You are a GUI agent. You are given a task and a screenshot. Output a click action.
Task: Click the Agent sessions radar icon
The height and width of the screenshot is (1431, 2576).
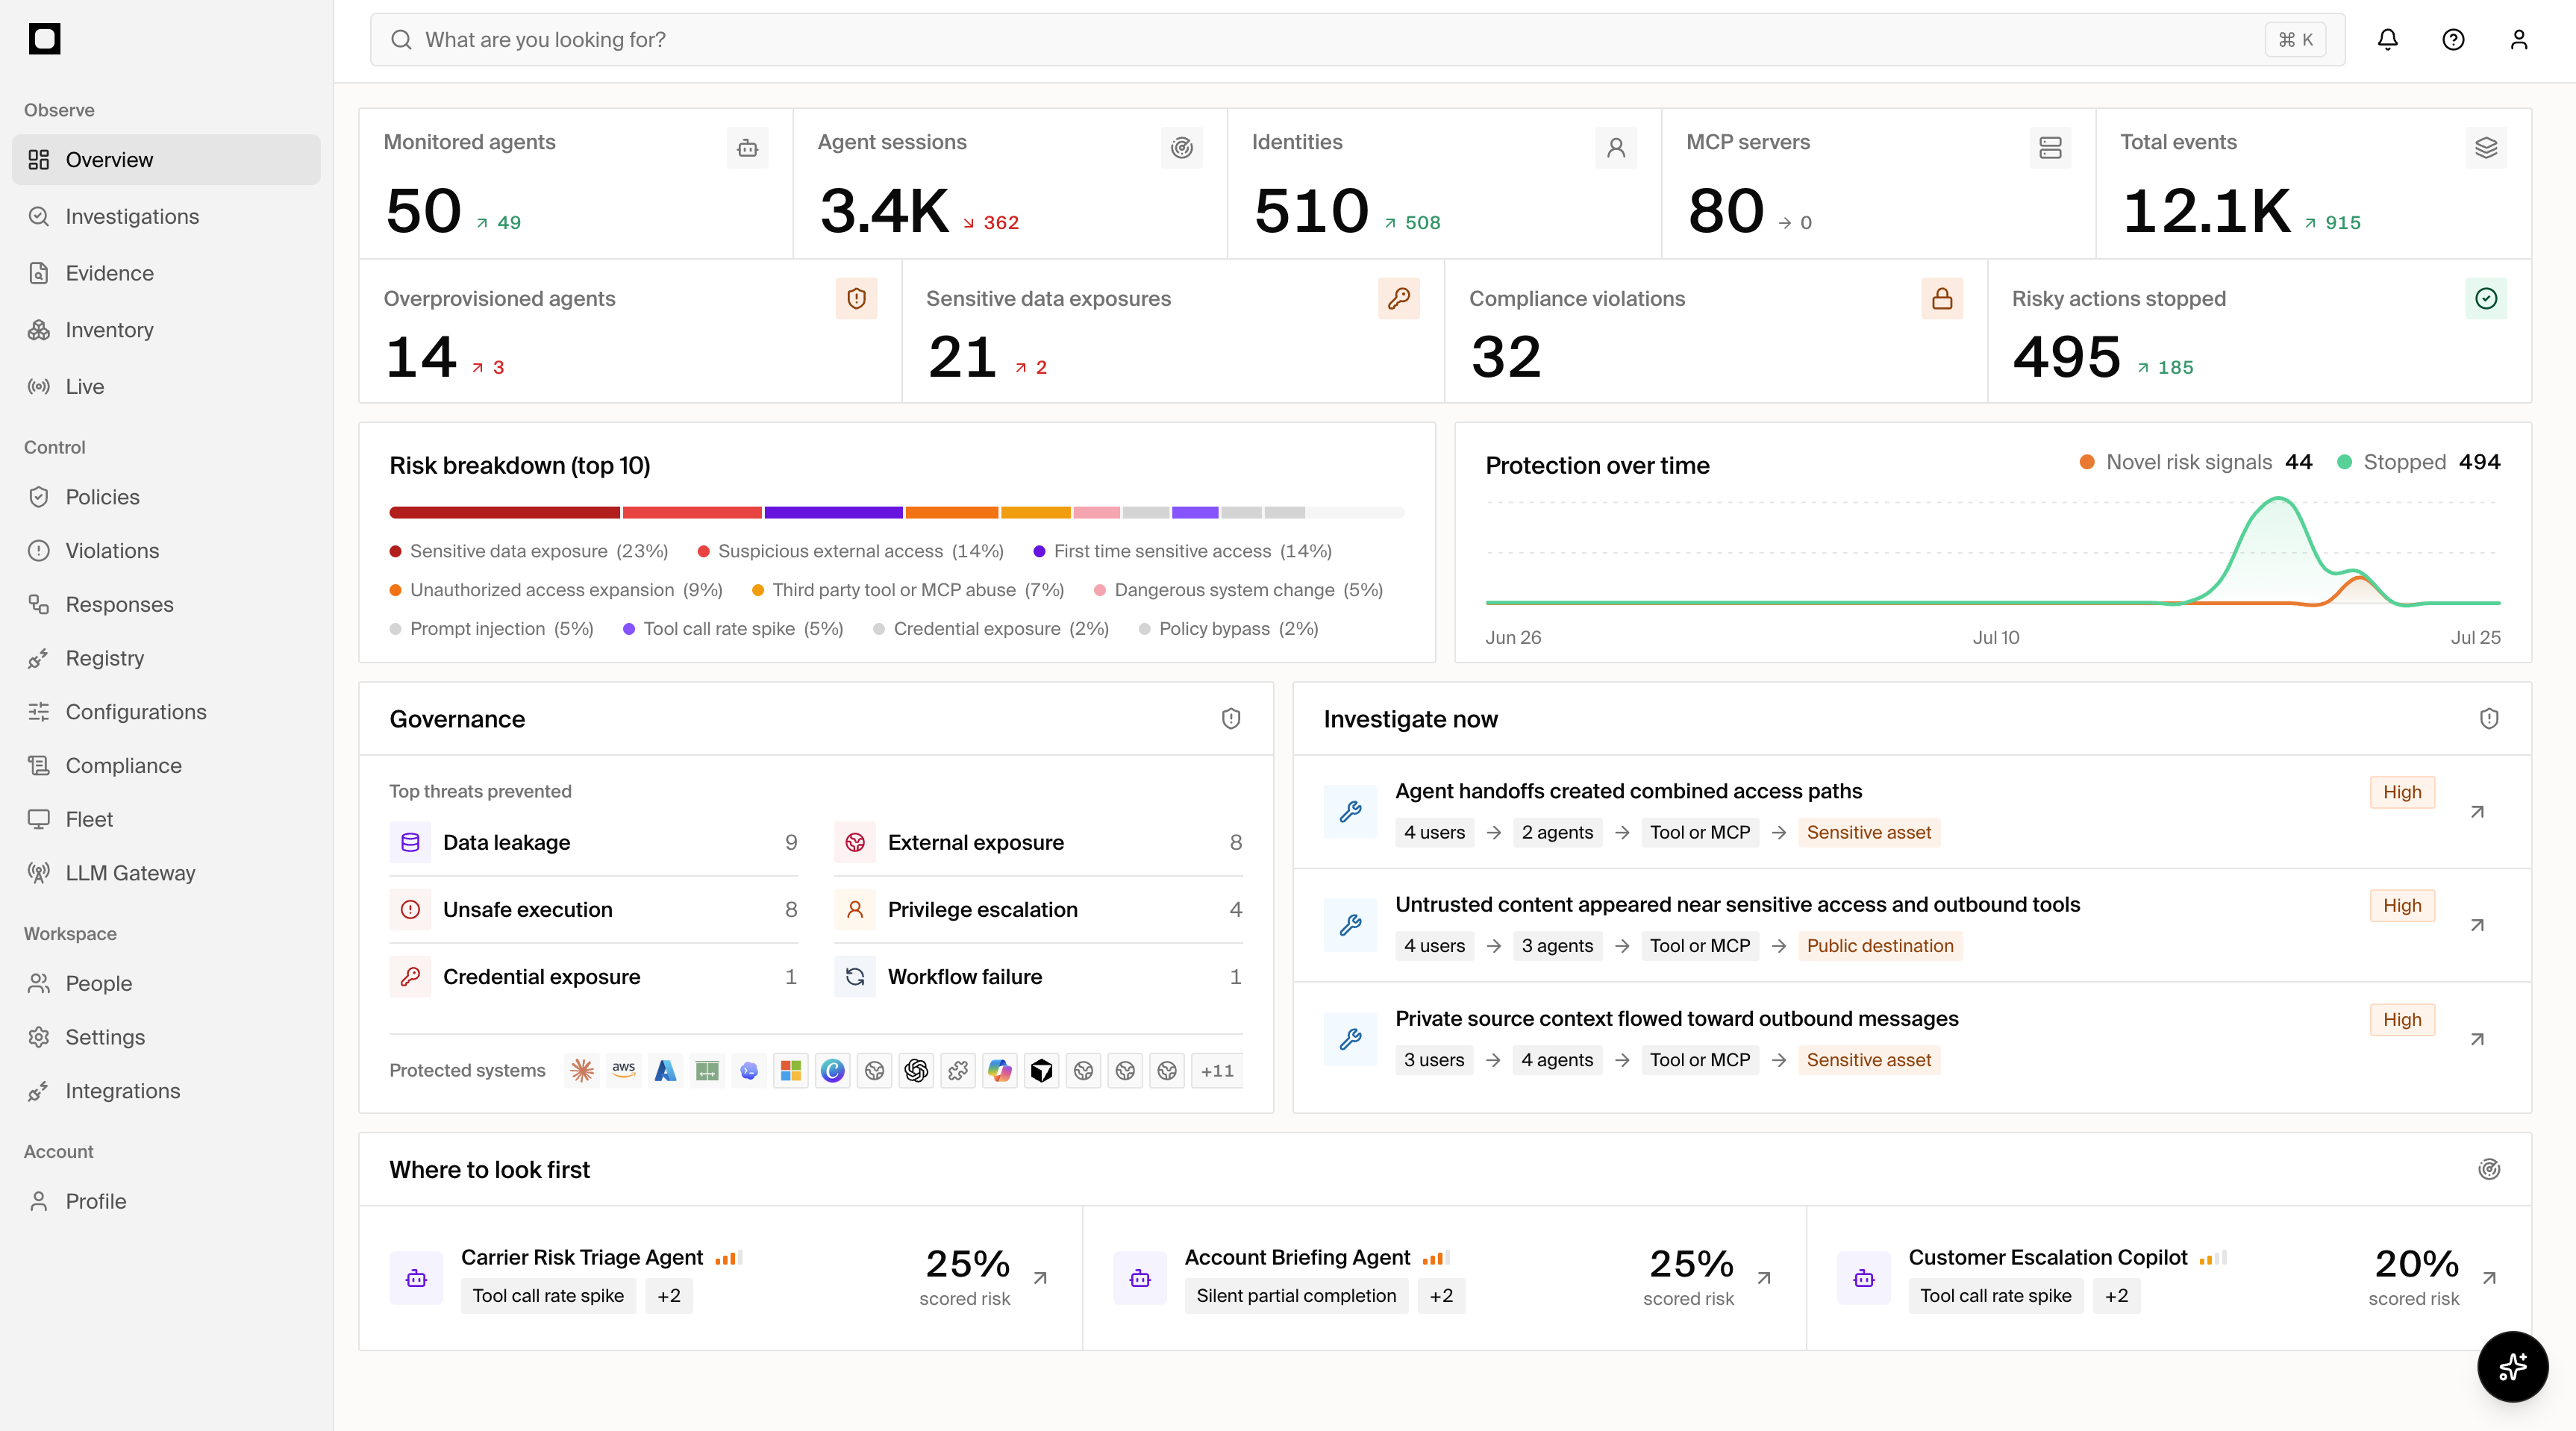point(1182,148)
